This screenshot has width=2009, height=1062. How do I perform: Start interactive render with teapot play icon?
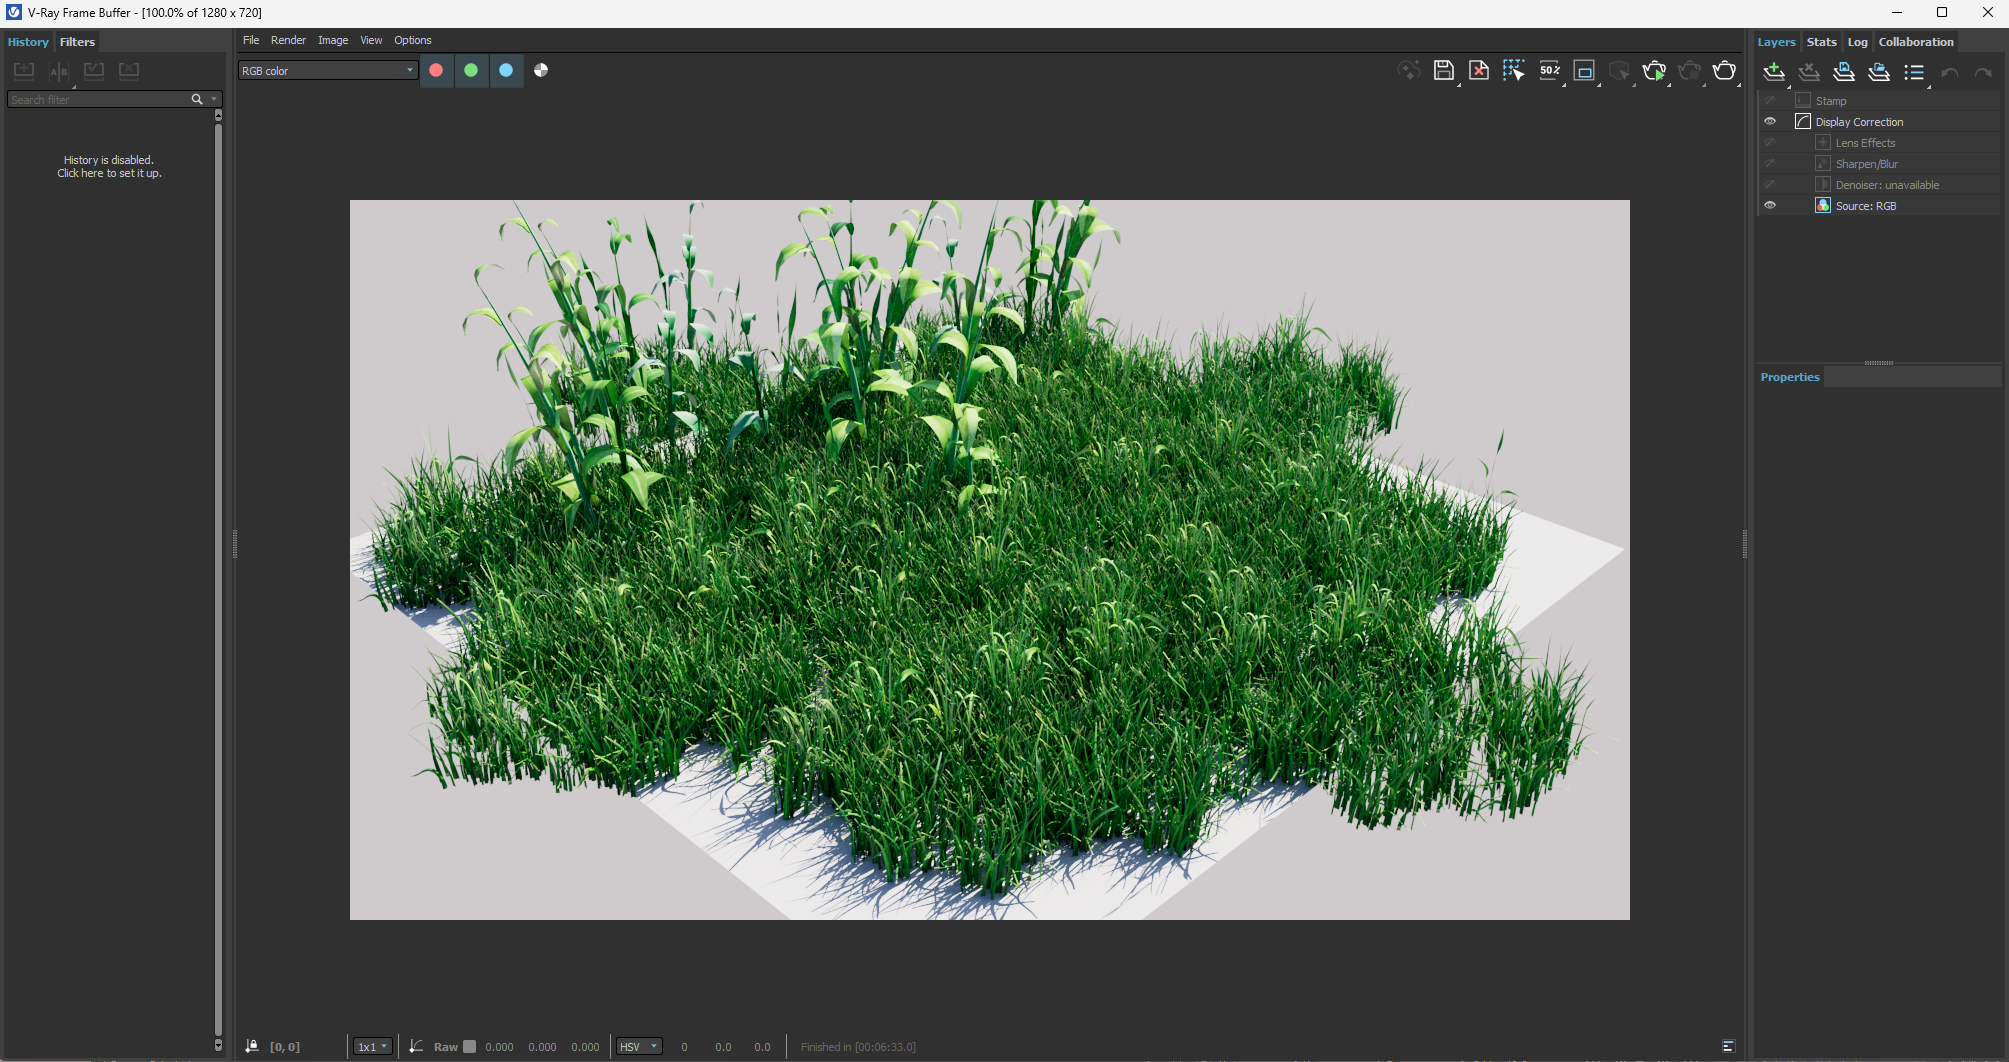tap(1654, 71)
